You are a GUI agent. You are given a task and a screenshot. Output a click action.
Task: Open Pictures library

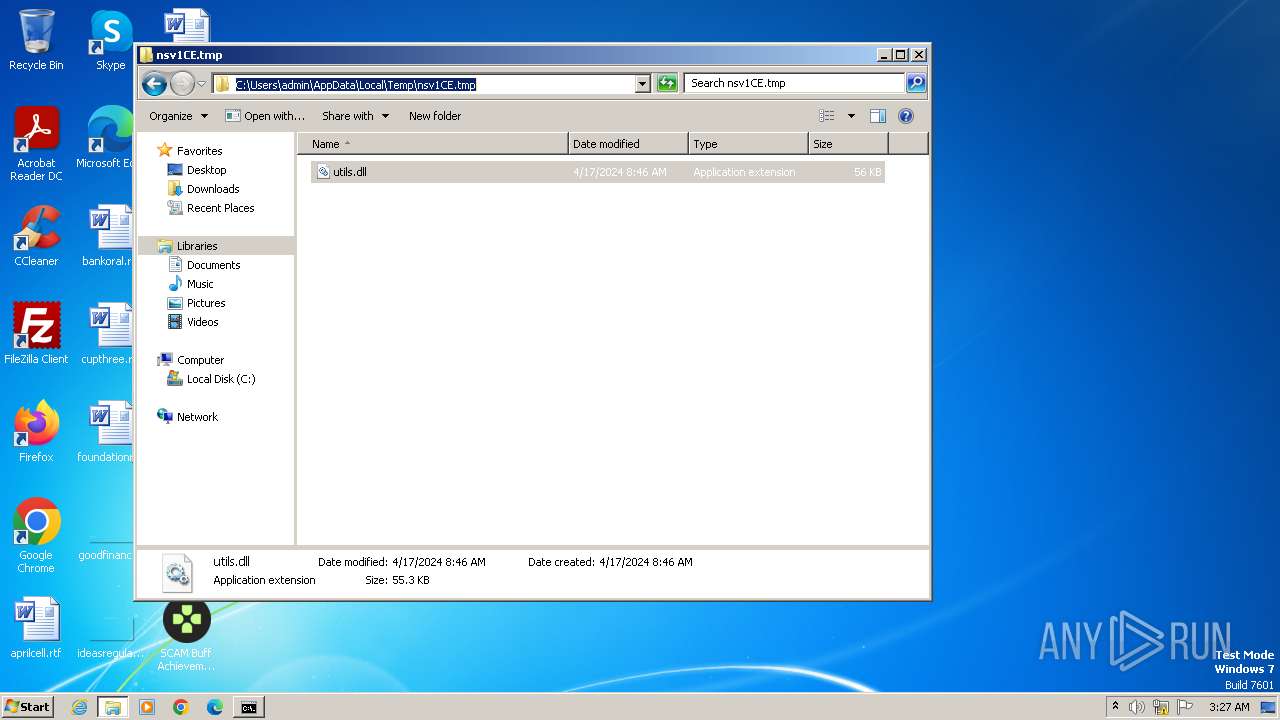206,303
